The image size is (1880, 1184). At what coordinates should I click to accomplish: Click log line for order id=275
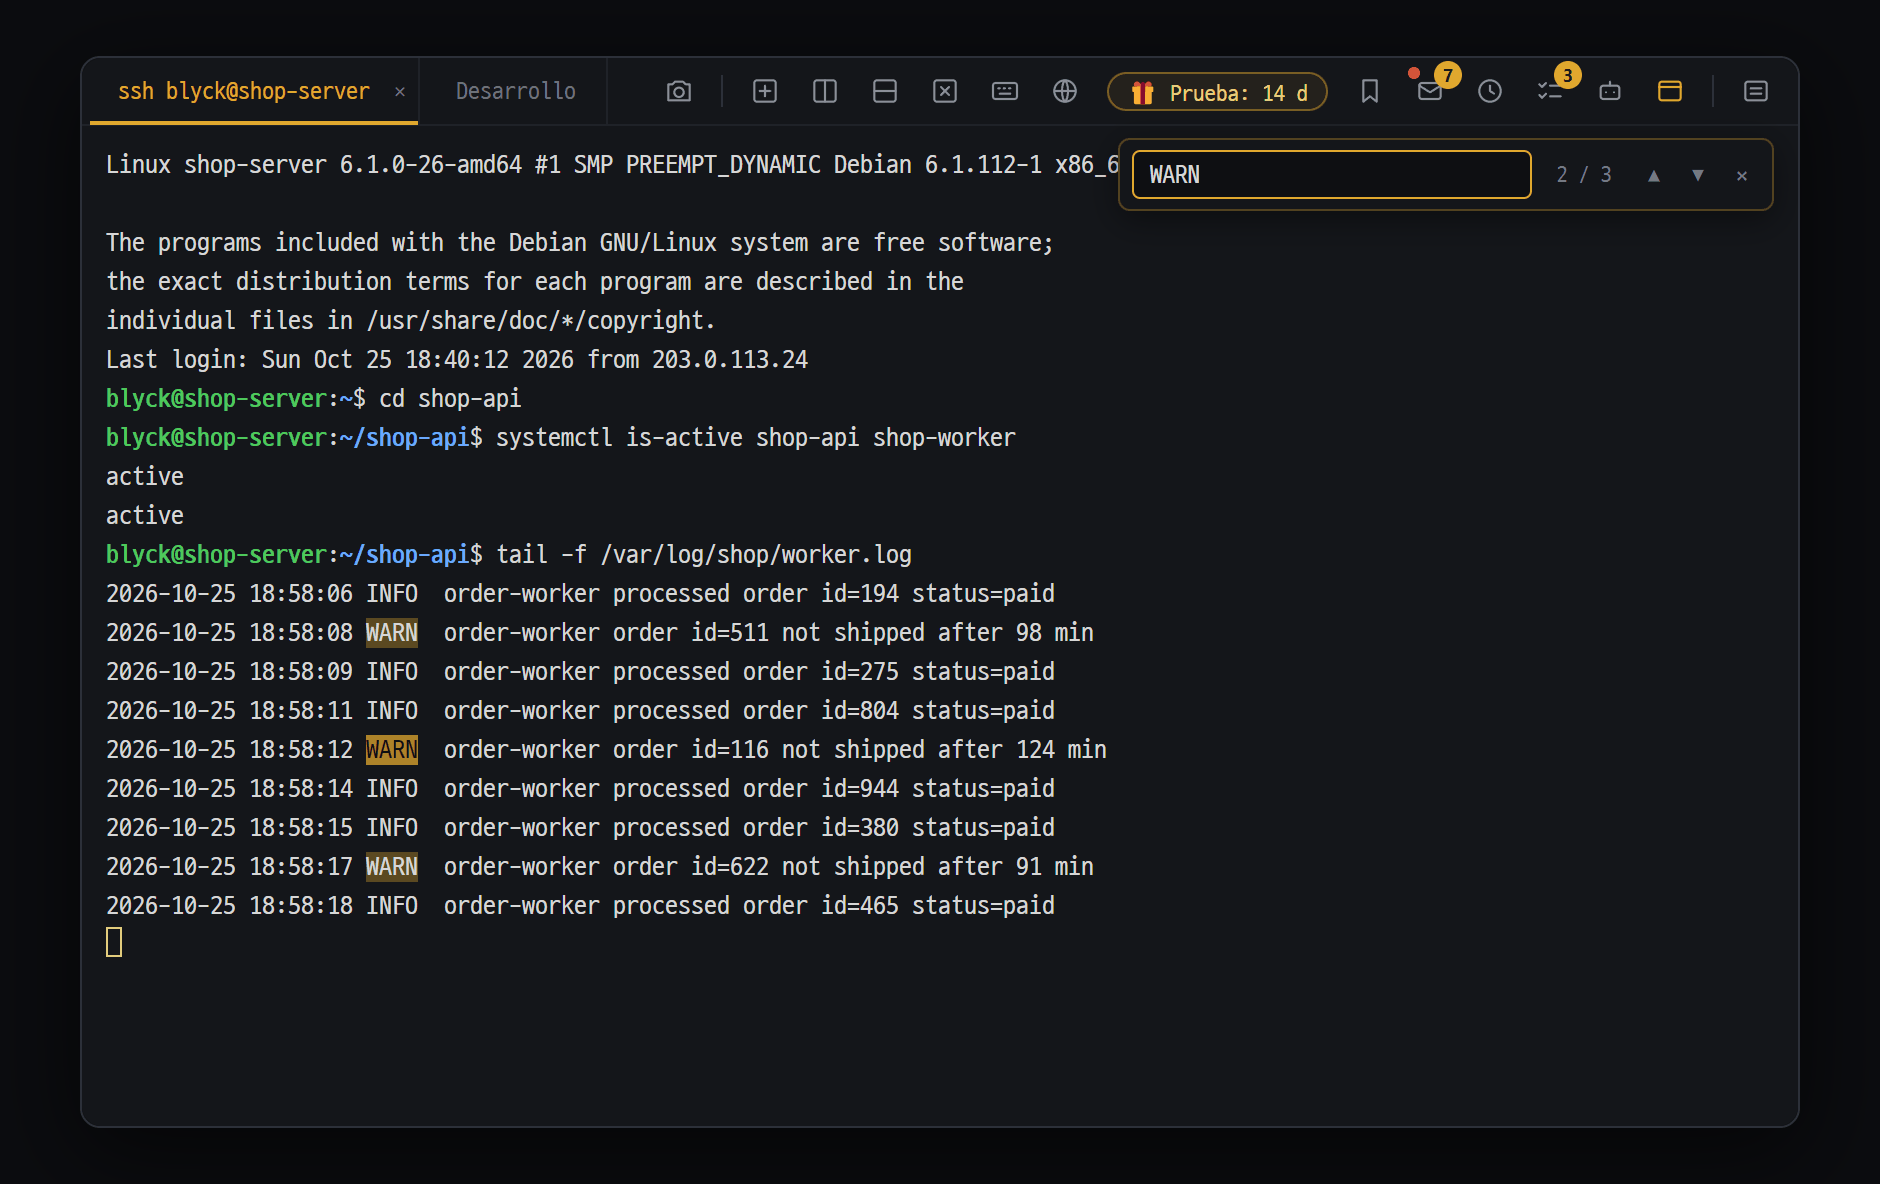tap(580, 672)
